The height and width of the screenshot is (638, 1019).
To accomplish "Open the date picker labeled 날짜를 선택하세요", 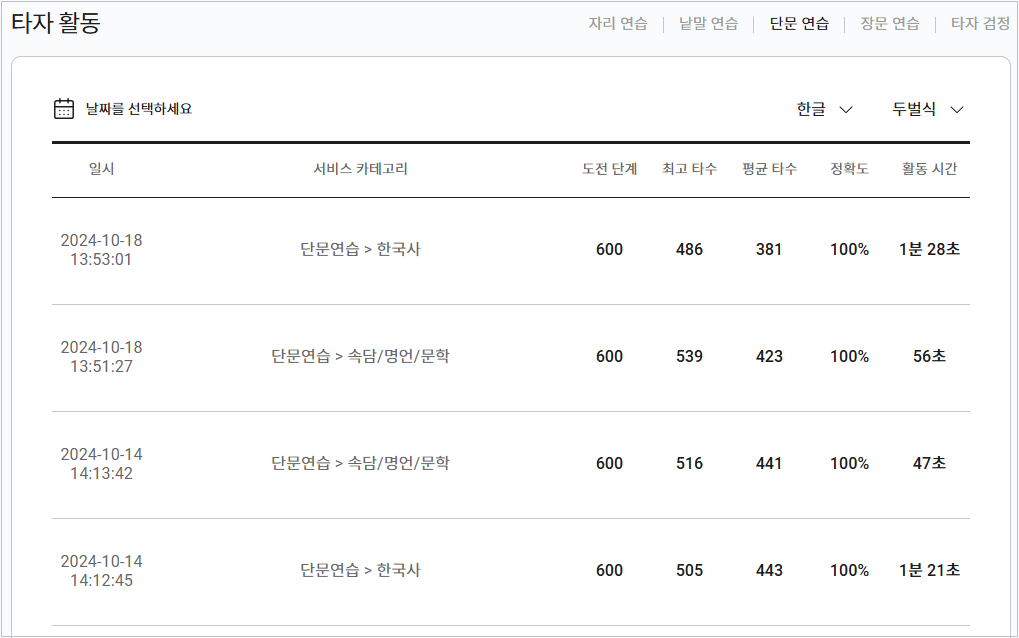I will [x=123, y=108].
